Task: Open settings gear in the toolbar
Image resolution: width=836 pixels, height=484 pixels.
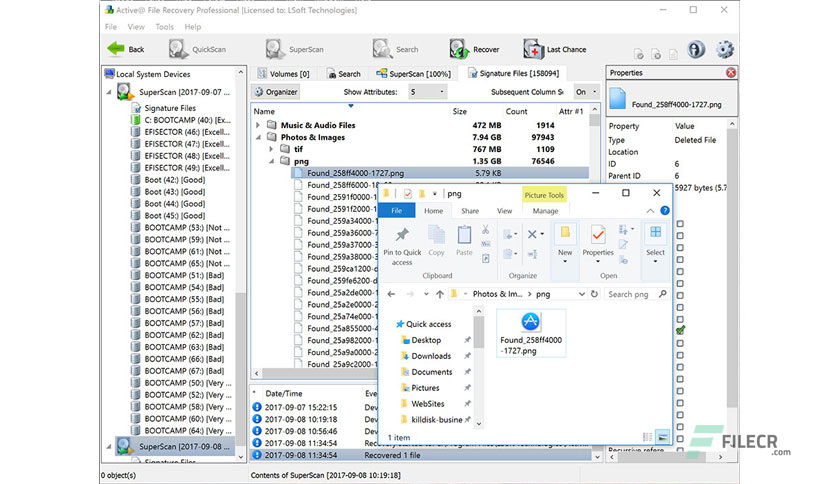Action: click(x=725, y=50)
